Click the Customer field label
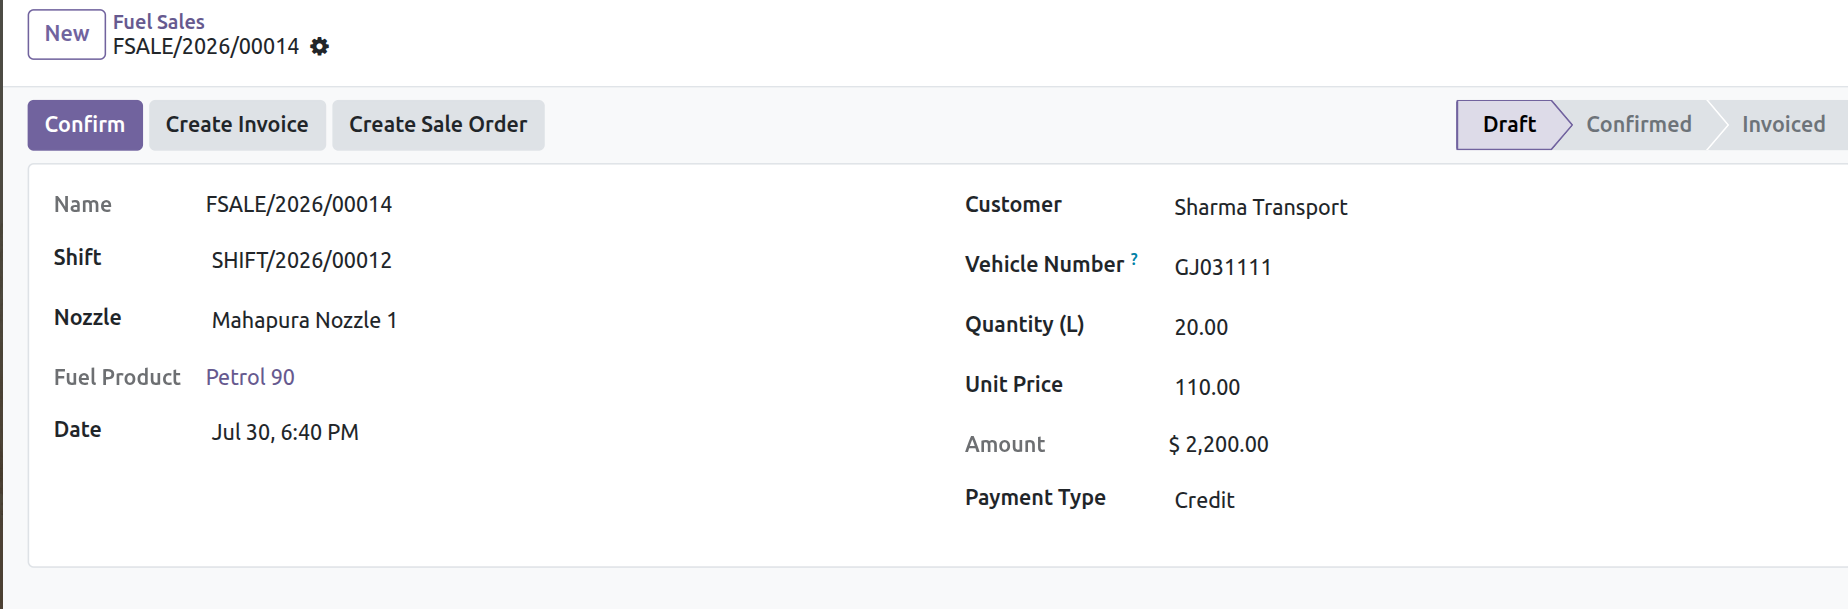Image resolution: width=1848 pixels, height=609 pixels. [x=1013, y=204]
